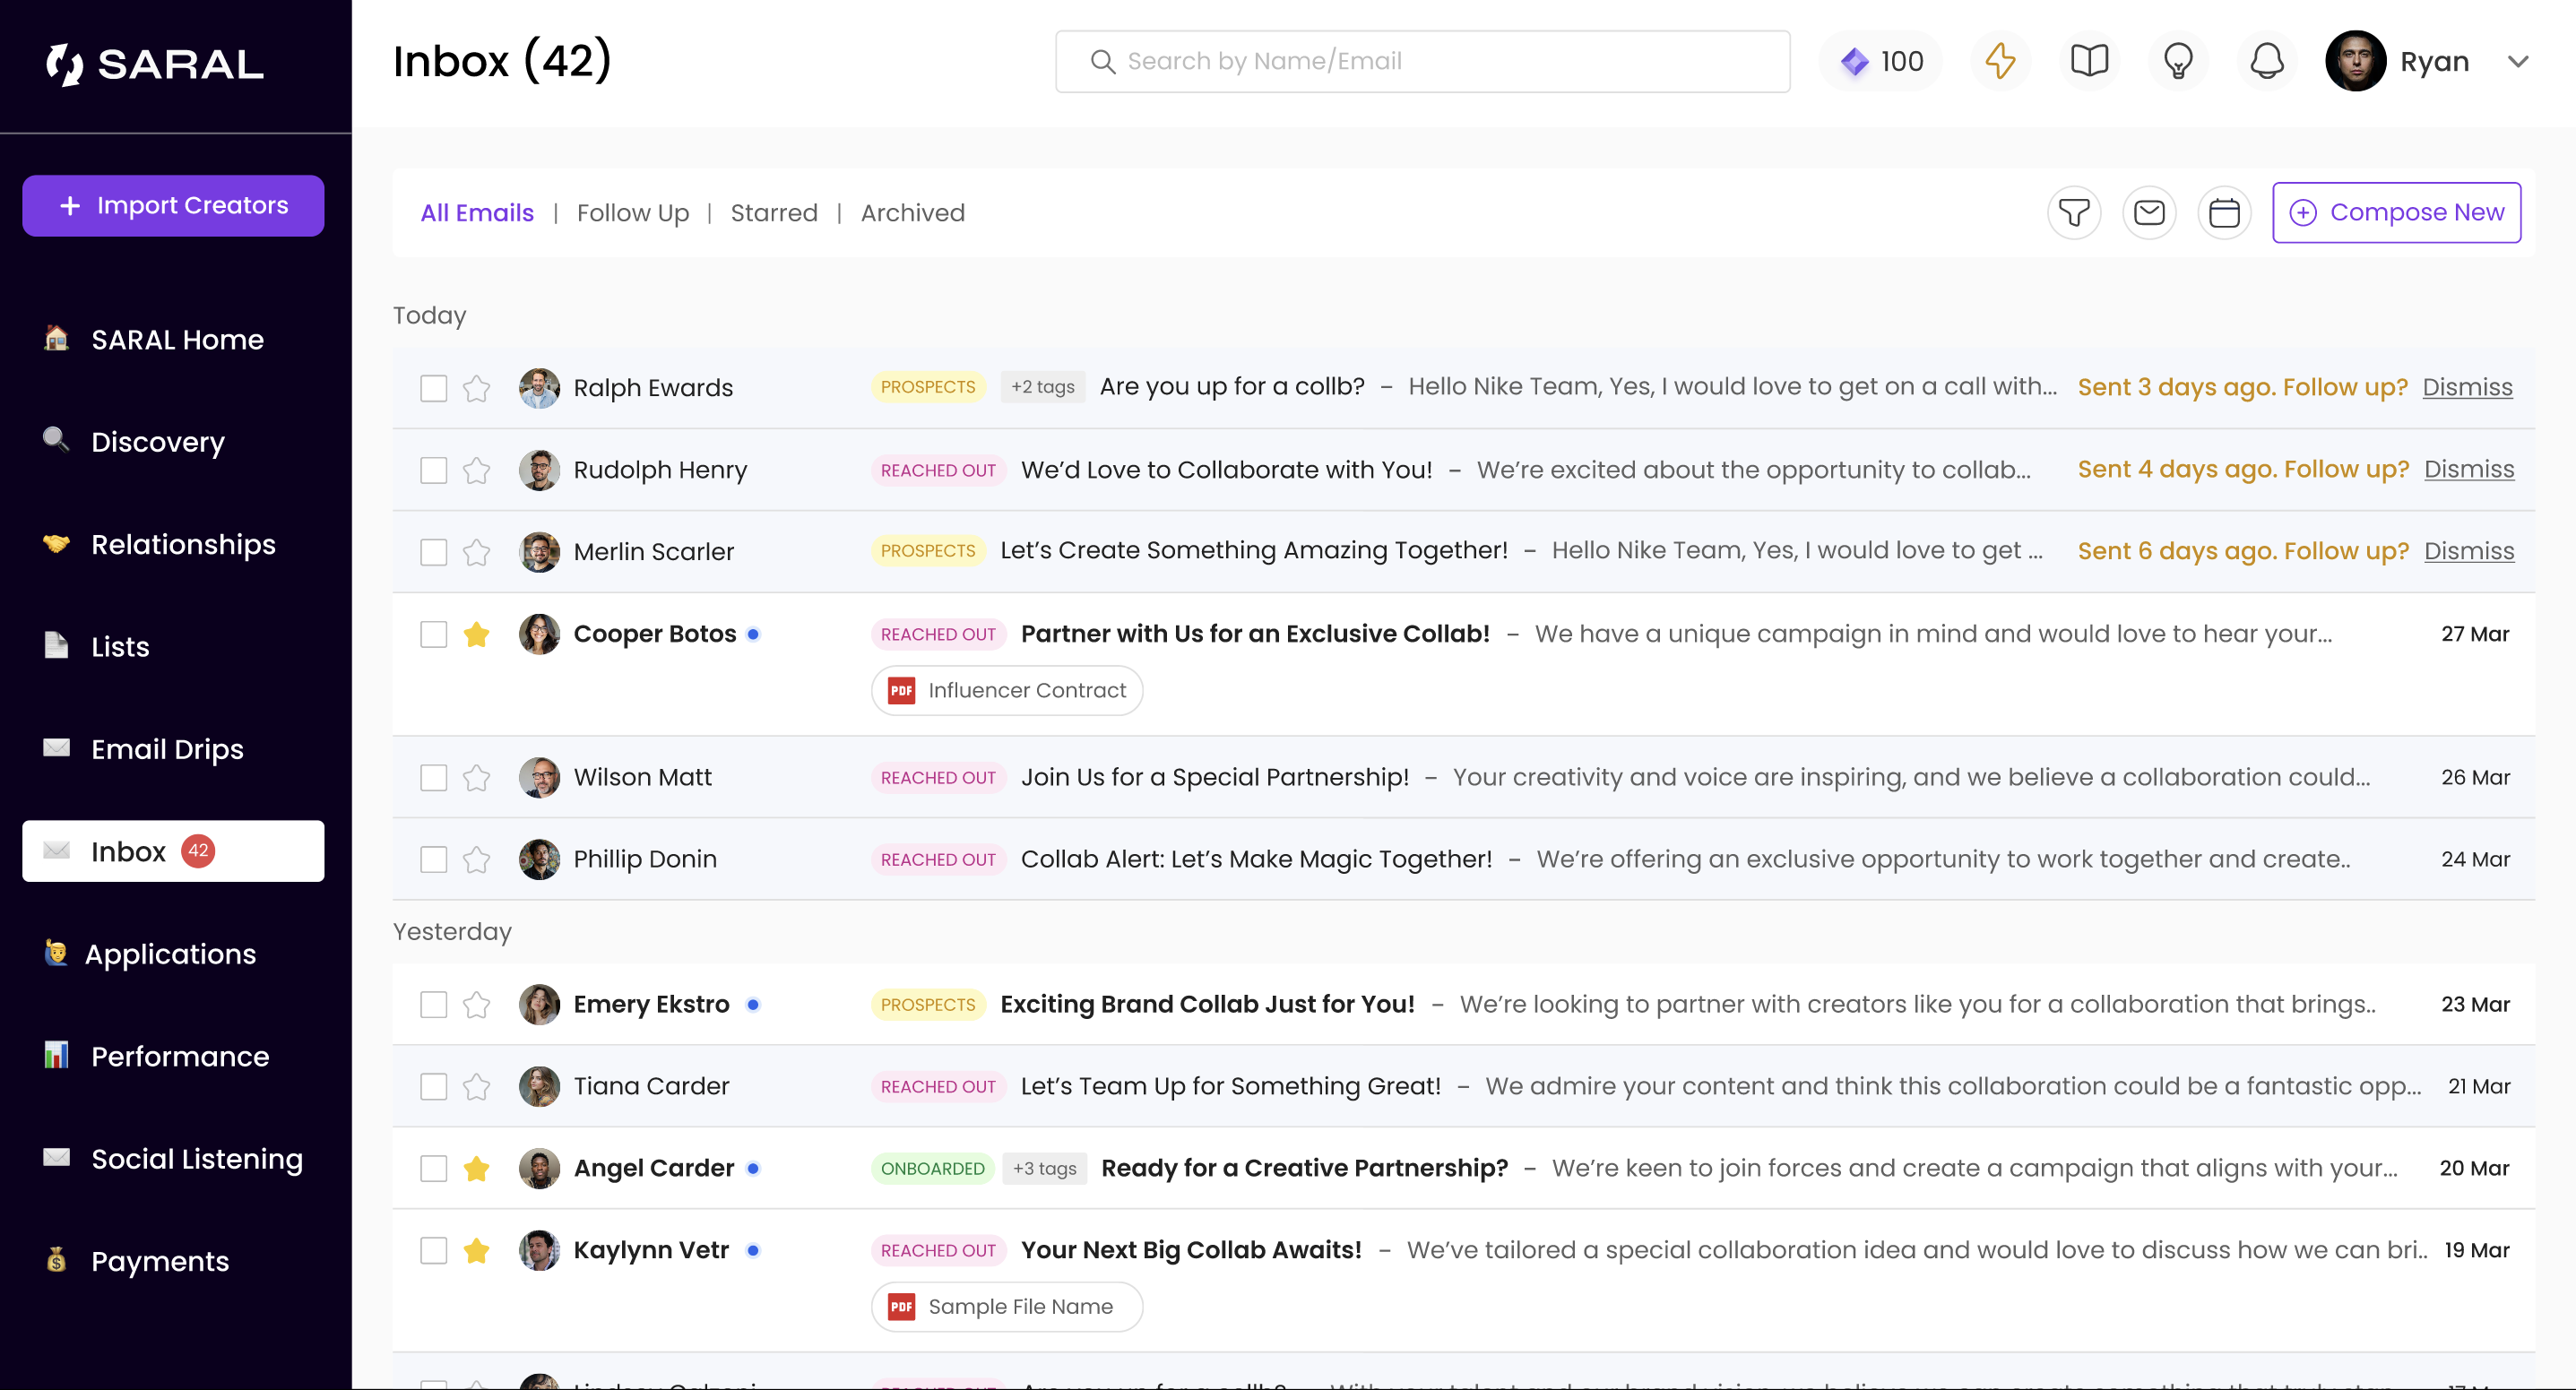The width and height of the screenshot is (2576, 1390).
Task: Open Influencer Contract PDF attachment
Action: 1007,690
